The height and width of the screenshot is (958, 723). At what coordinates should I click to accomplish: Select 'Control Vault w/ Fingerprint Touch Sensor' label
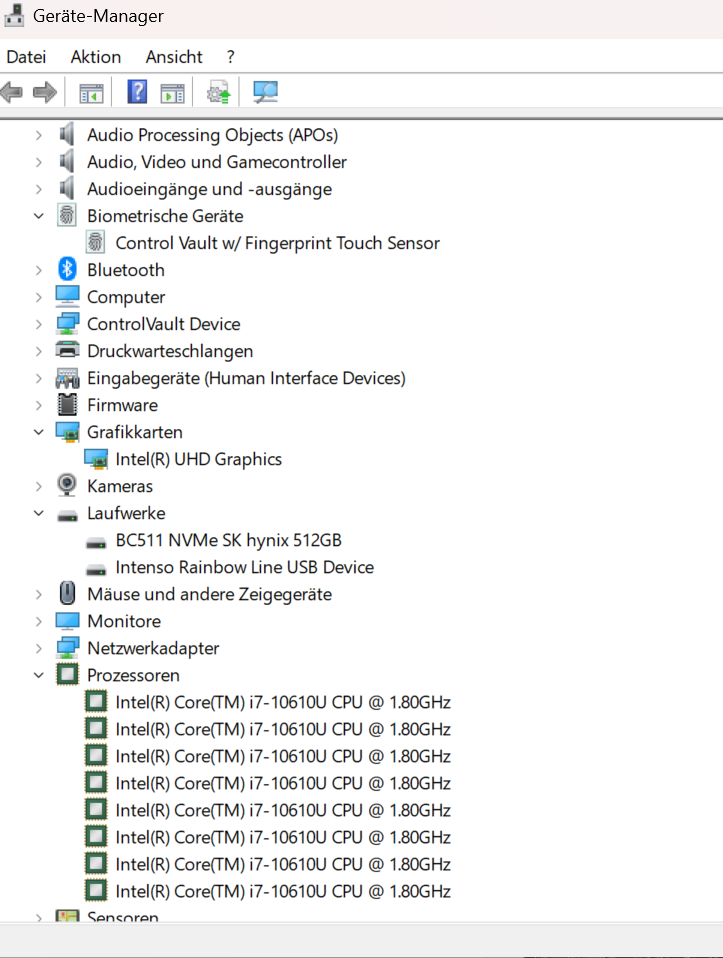[277, 243]
